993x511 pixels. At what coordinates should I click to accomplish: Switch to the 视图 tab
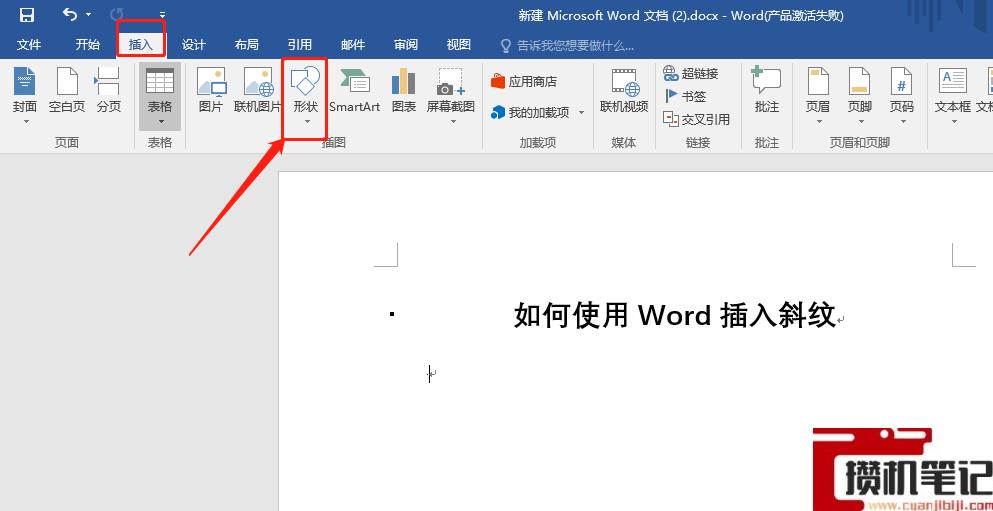click(x=459, y=44)
